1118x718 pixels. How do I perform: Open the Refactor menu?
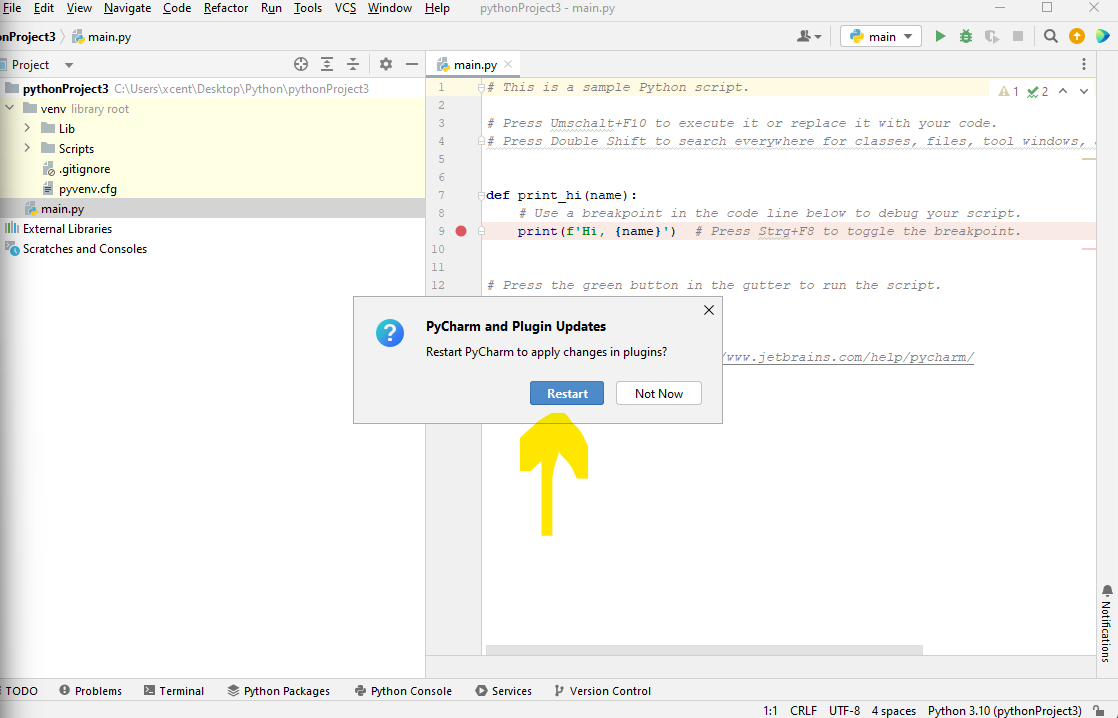(225, 8)
